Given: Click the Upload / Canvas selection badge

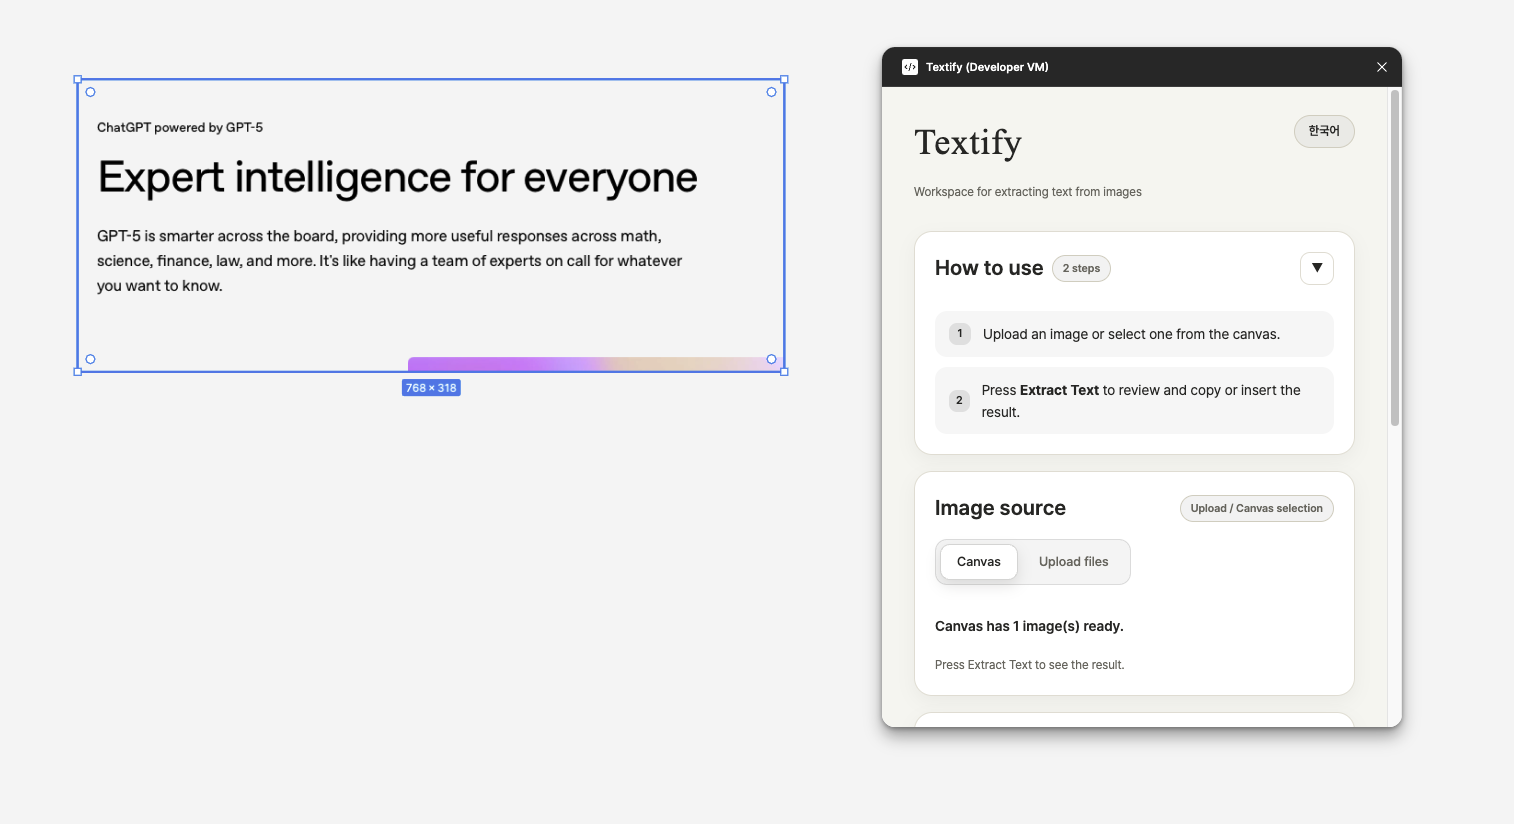Looking at the screenshot, I should (x=1256, y=508).
